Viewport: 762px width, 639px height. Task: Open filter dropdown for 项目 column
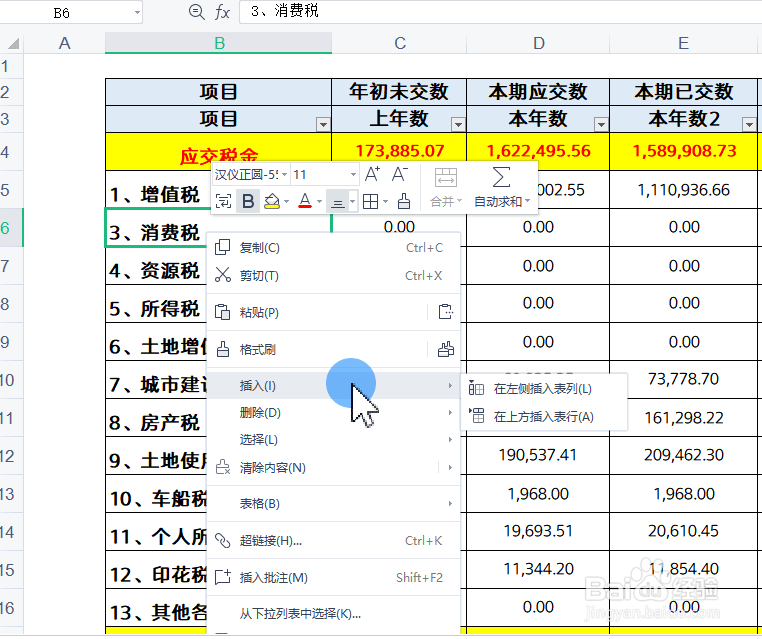(323, 125)
